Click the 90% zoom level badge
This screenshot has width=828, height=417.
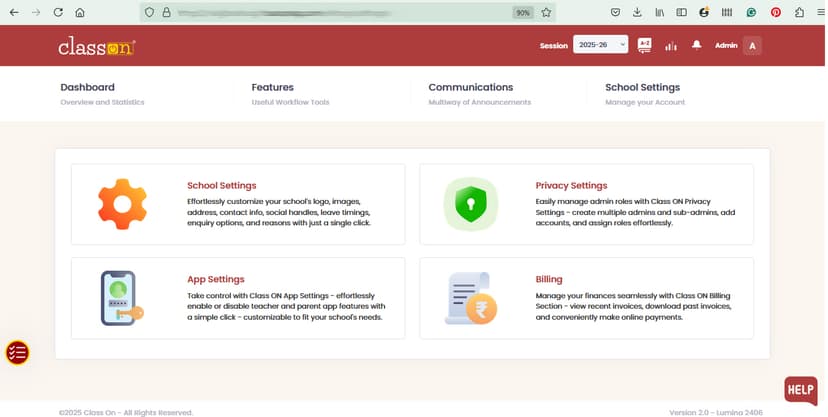click(x=523, y=13)
